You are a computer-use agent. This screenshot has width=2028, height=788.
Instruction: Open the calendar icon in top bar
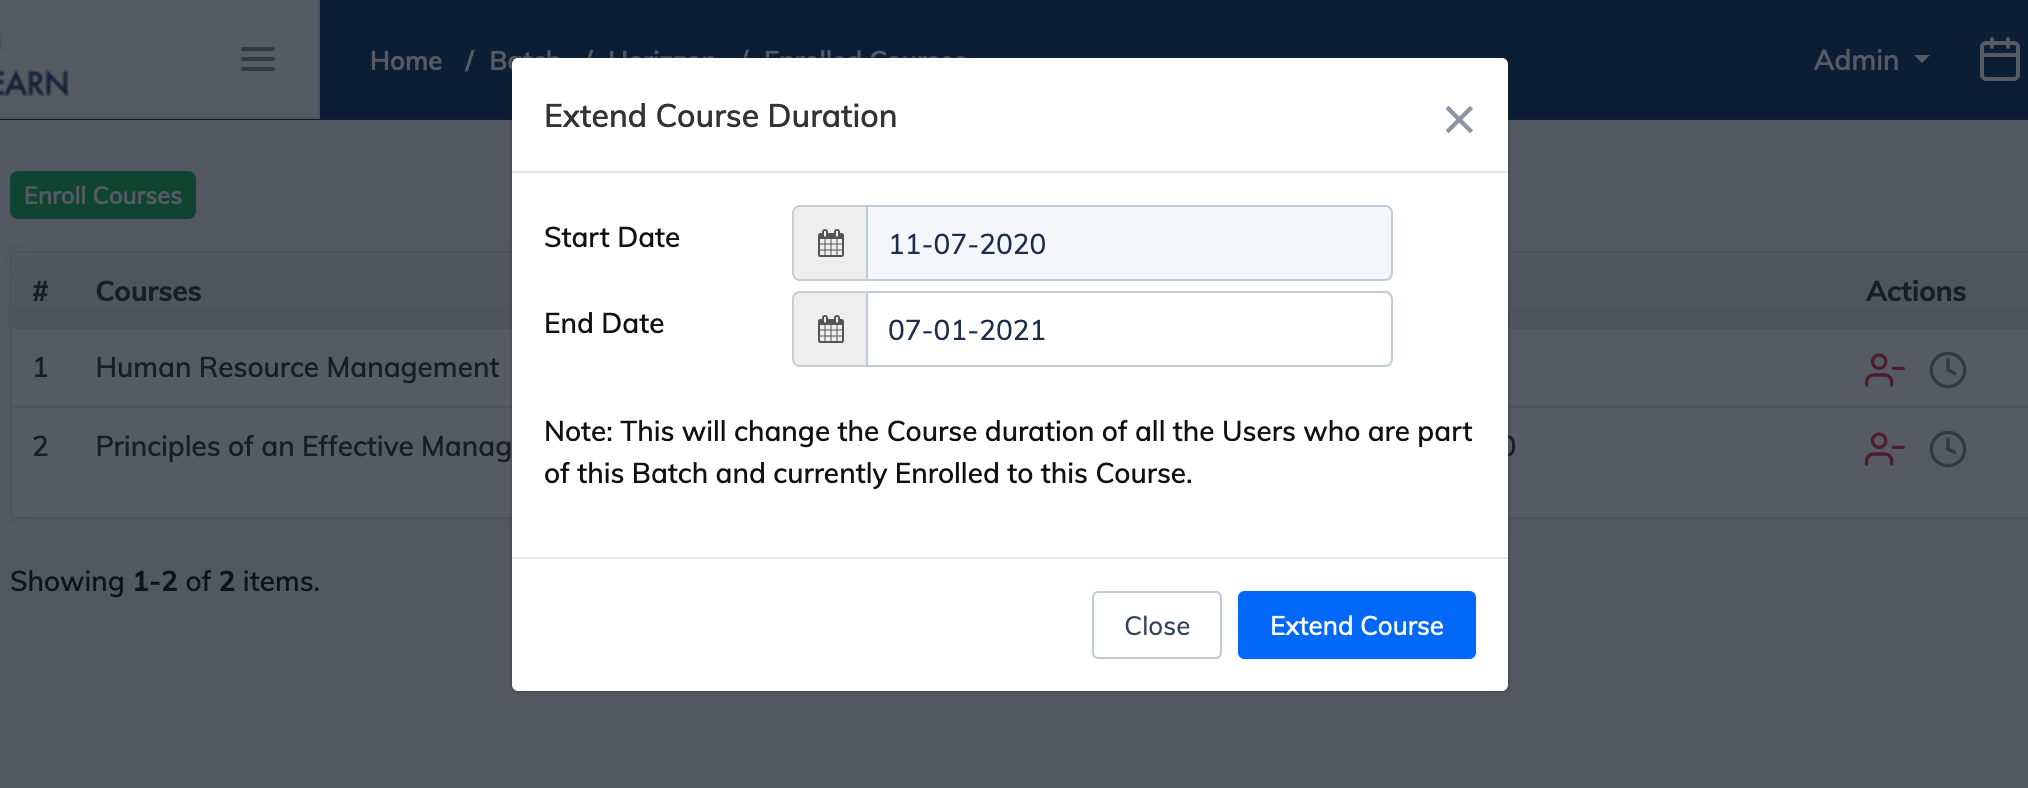point(1999,60)
